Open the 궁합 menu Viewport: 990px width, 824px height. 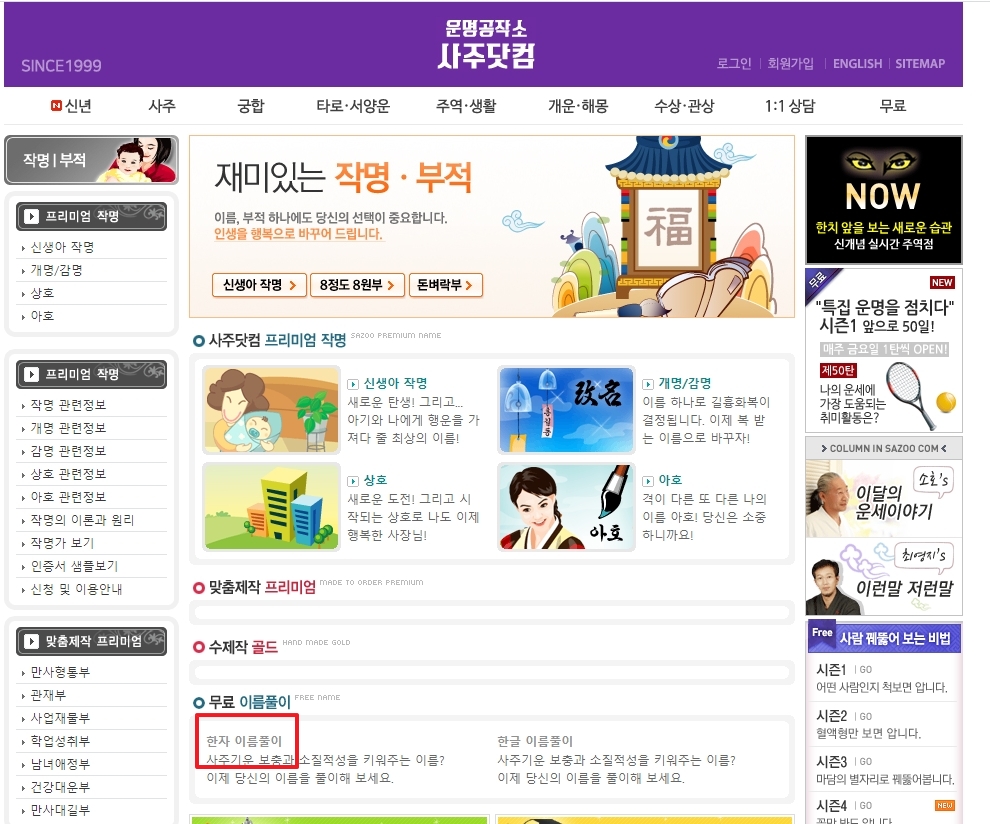coord(251,106)
